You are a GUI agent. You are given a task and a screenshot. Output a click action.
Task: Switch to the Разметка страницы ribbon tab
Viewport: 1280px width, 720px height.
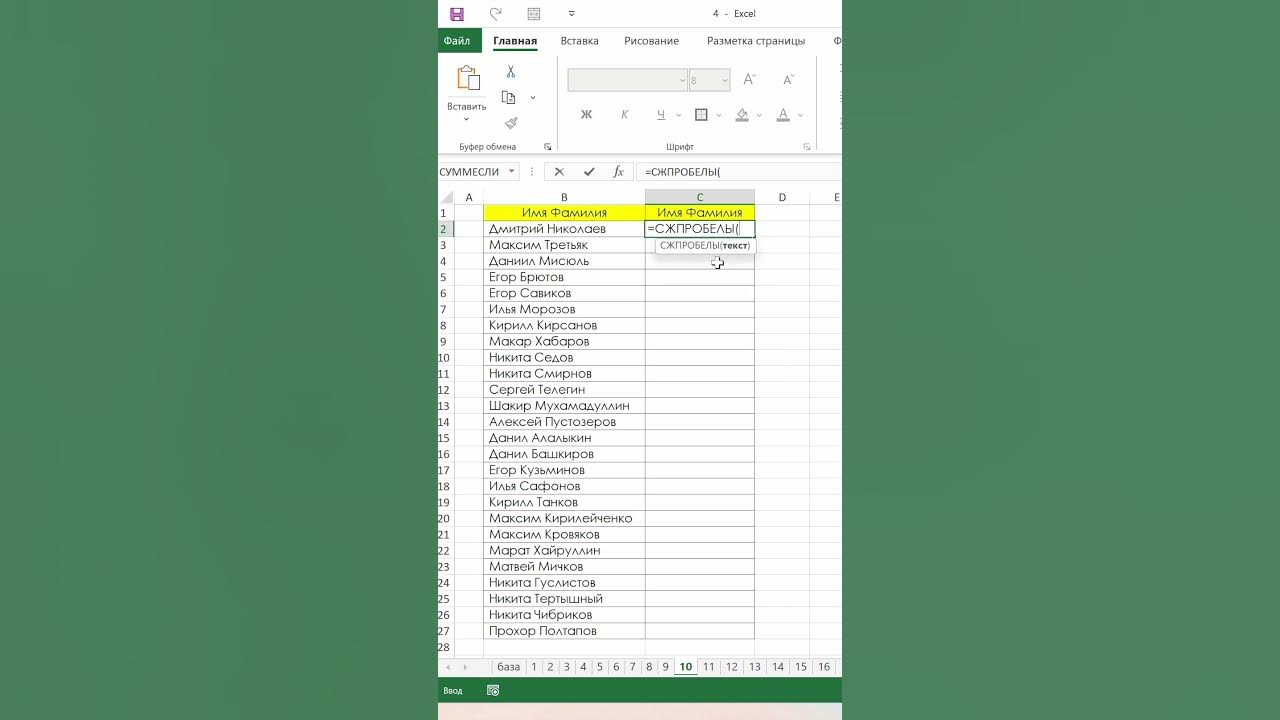(756, 41)
